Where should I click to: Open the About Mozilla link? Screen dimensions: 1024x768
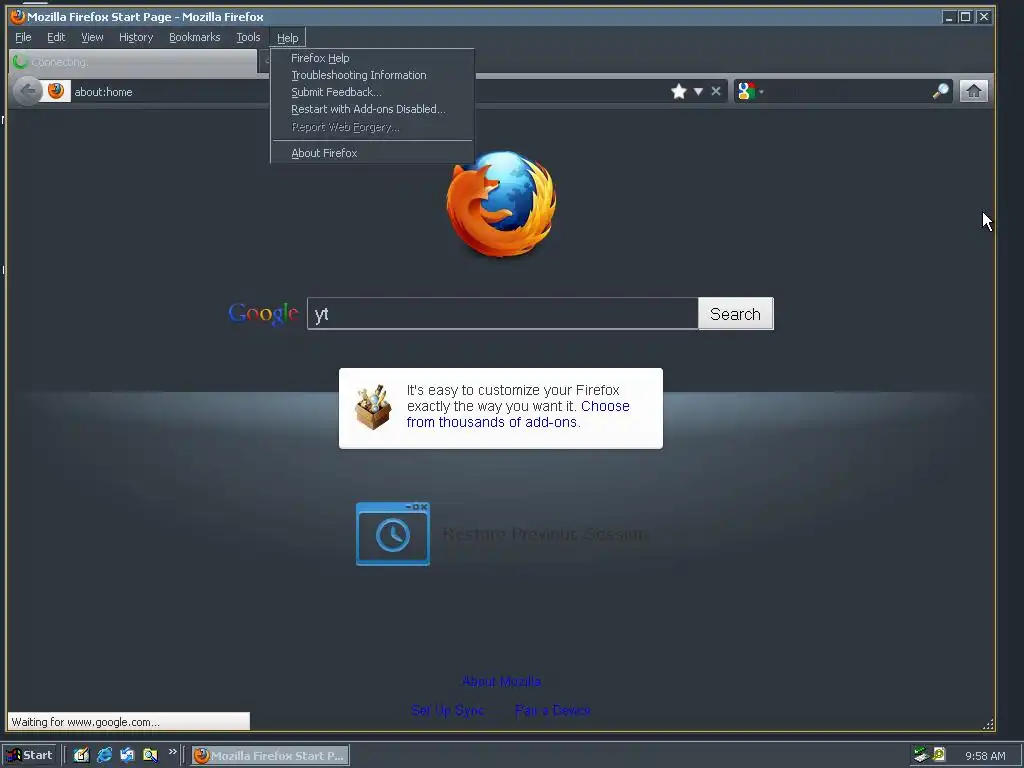pos(502,681)
